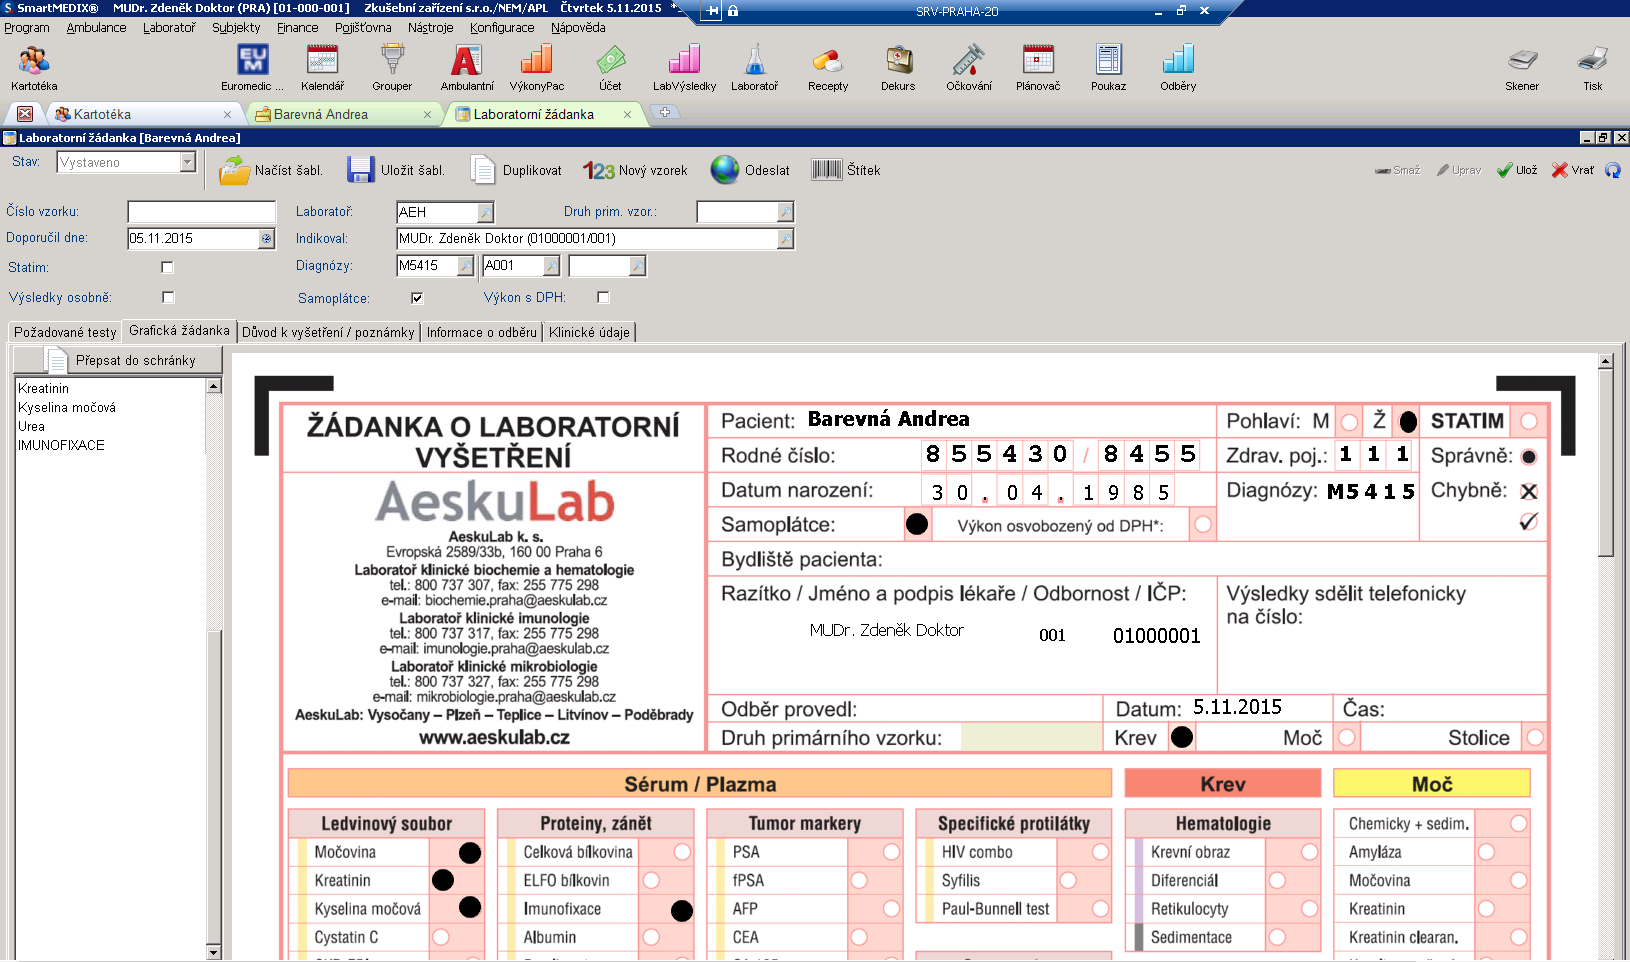Click the Uprav edit button
The width and height of the screenshot is (1630, 962).
click(x=1459, y=170)
